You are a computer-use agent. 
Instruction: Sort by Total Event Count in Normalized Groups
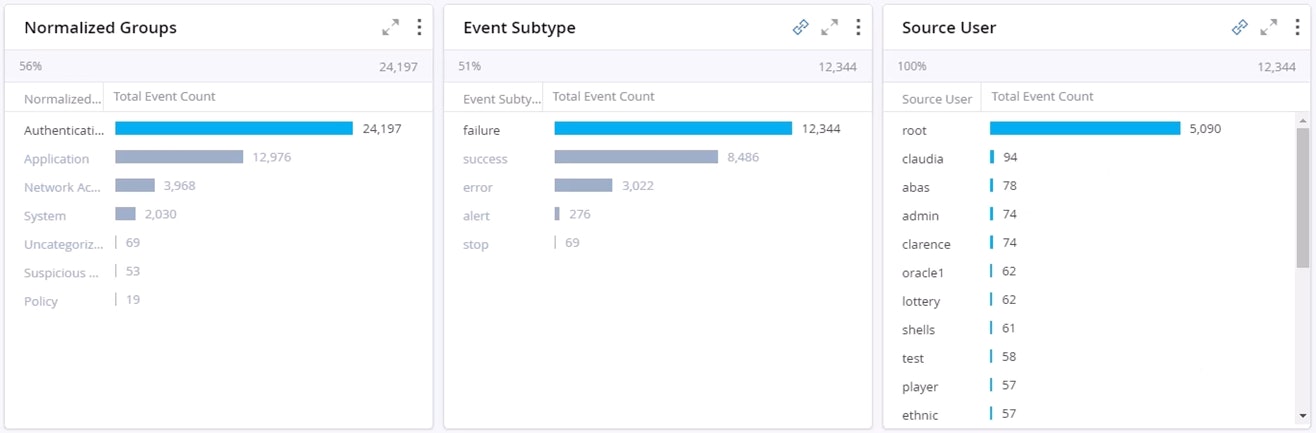(165, 97)
